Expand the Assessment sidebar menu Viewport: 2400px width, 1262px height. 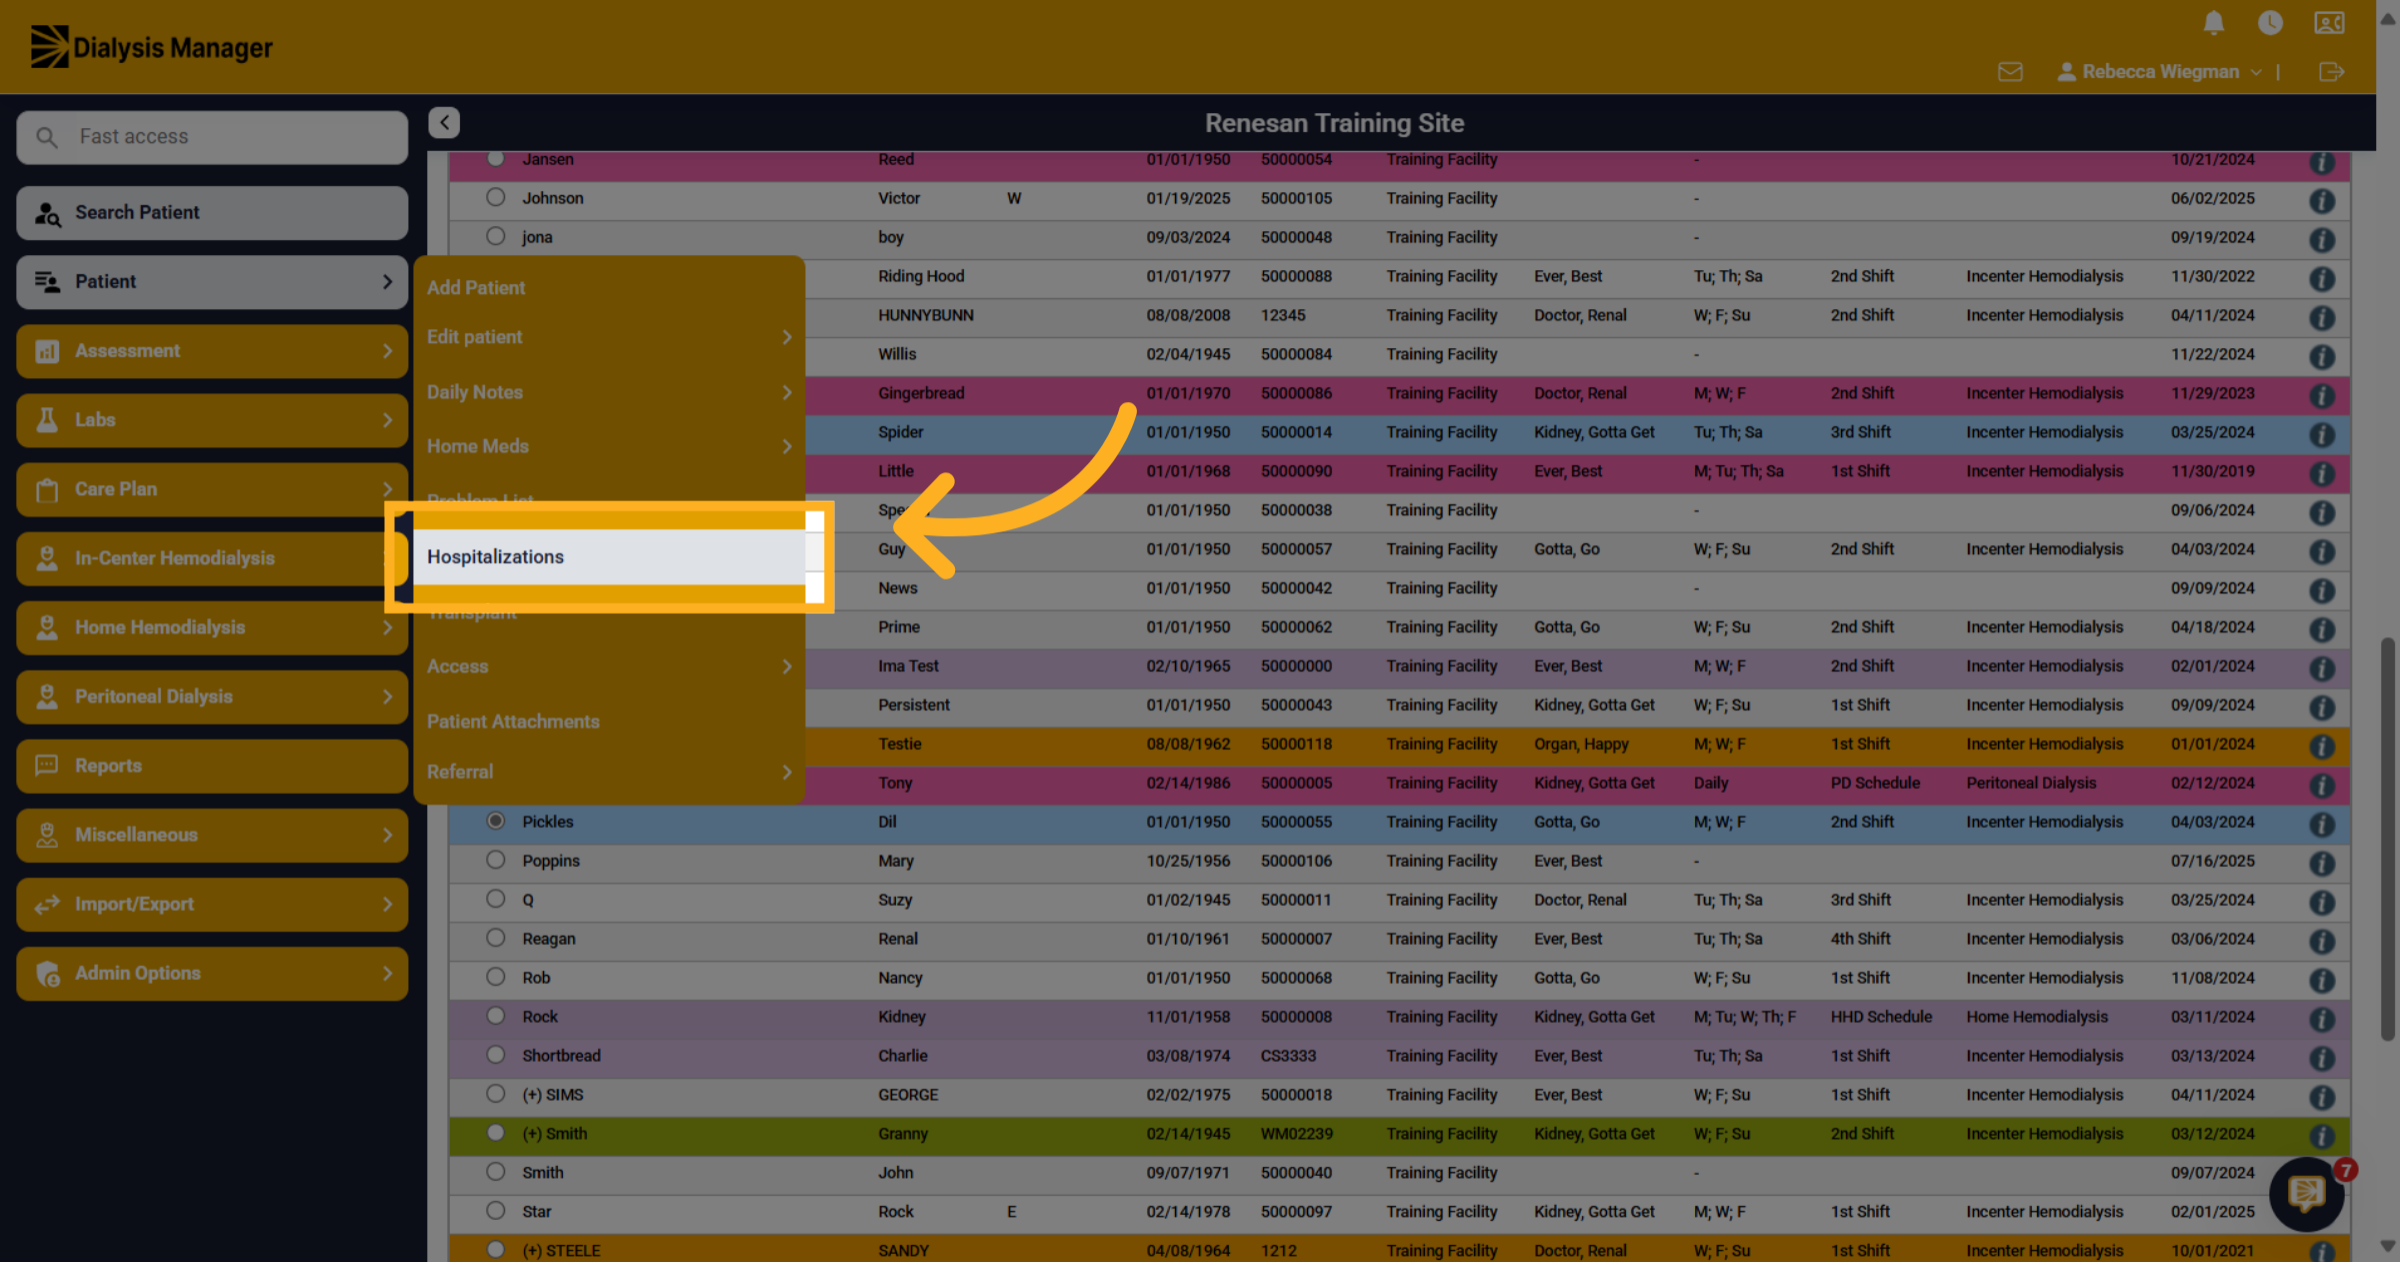pyautogui.click(x=212, y=351)
